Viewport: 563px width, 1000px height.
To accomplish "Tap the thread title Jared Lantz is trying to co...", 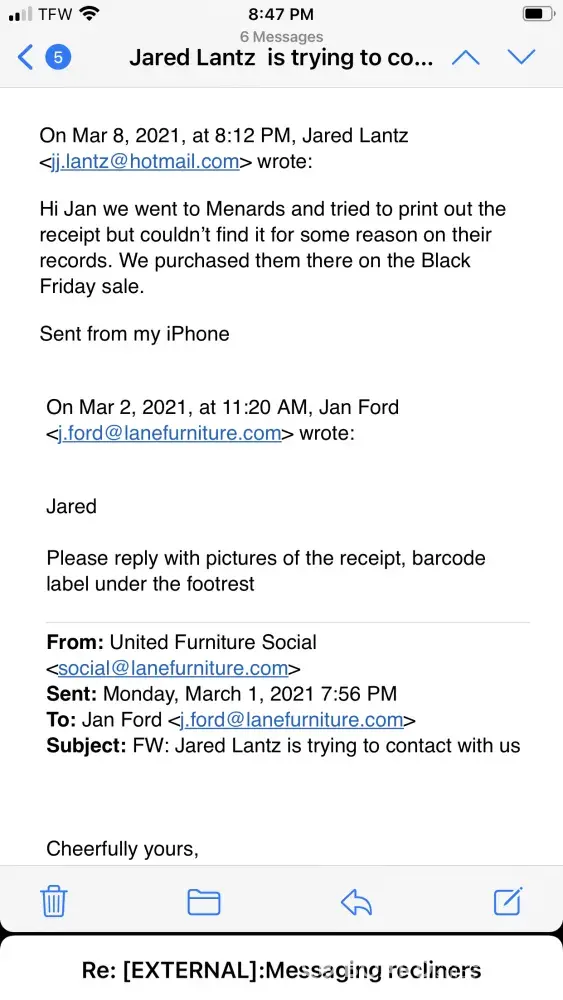I will tap(281, 58).
